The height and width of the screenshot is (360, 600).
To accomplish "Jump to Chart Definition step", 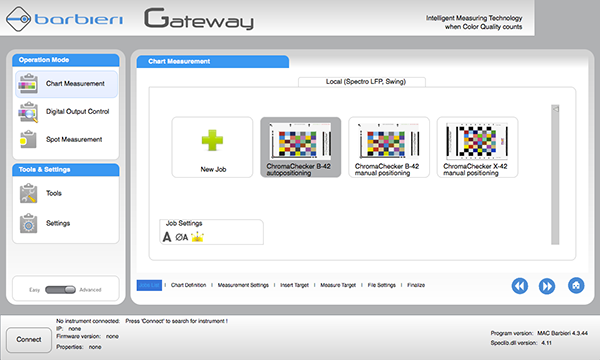I will [x=188, y=285].
